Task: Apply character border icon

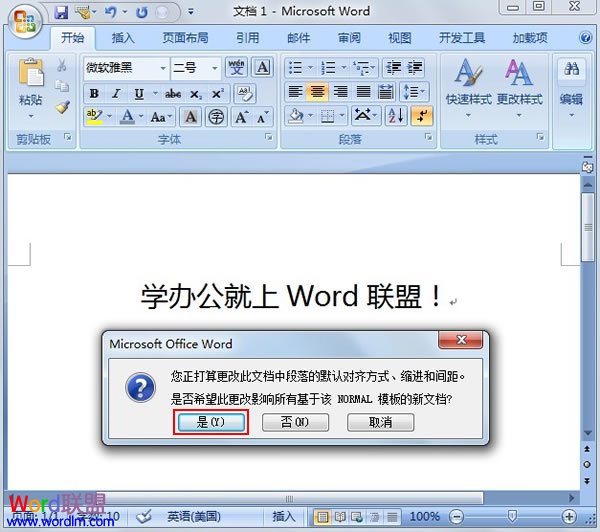Action: pyautogui.click(x=262, y=67)
